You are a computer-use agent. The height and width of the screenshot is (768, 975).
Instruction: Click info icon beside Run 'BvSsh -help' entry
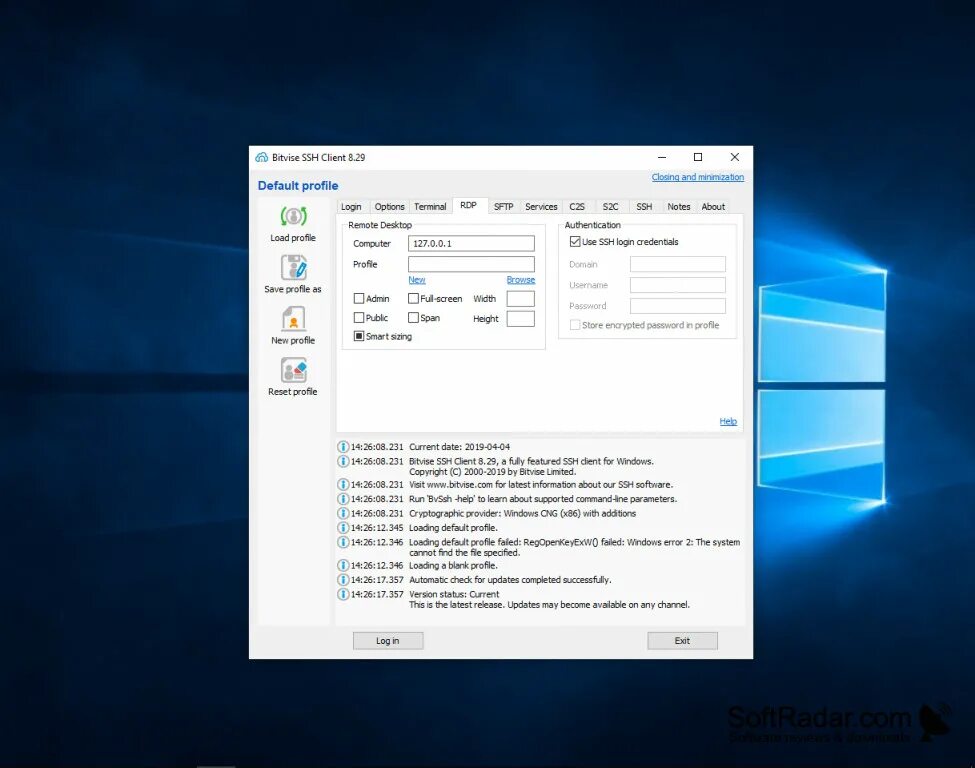(343, 499)
